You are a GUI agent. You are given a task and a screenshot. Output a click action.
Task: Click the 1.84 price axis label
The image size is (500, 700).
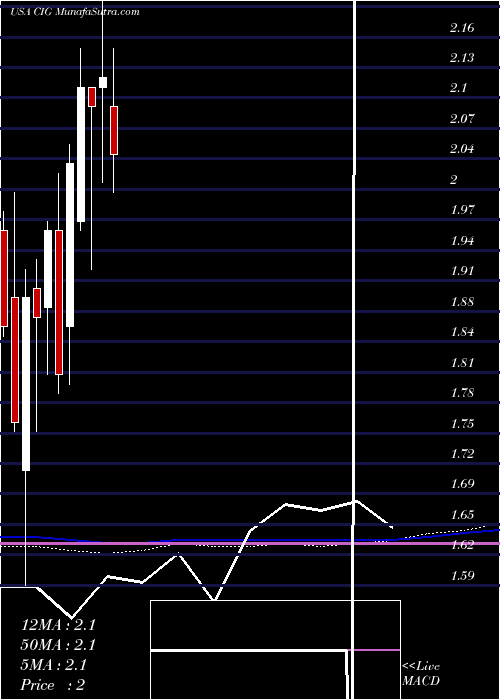[x=462, y=332]
